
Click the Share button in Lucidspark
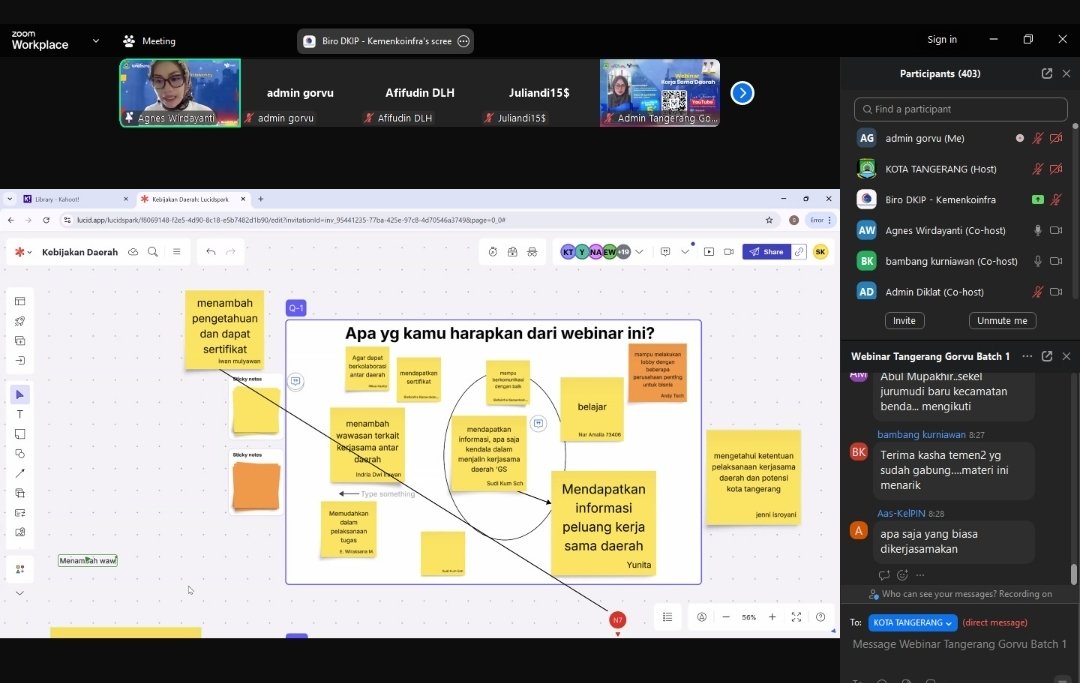tap(767, 252)
